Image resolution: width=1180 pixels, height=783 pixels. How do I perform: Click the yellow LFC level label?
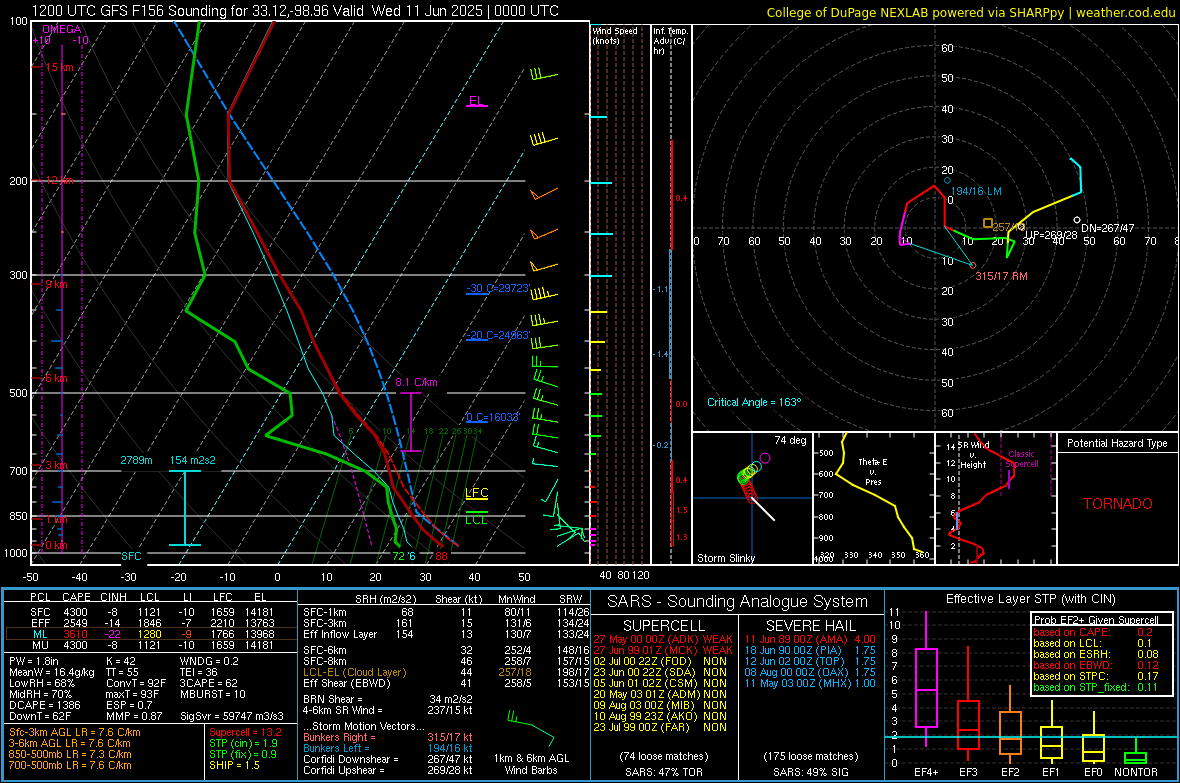coord(476,493)
